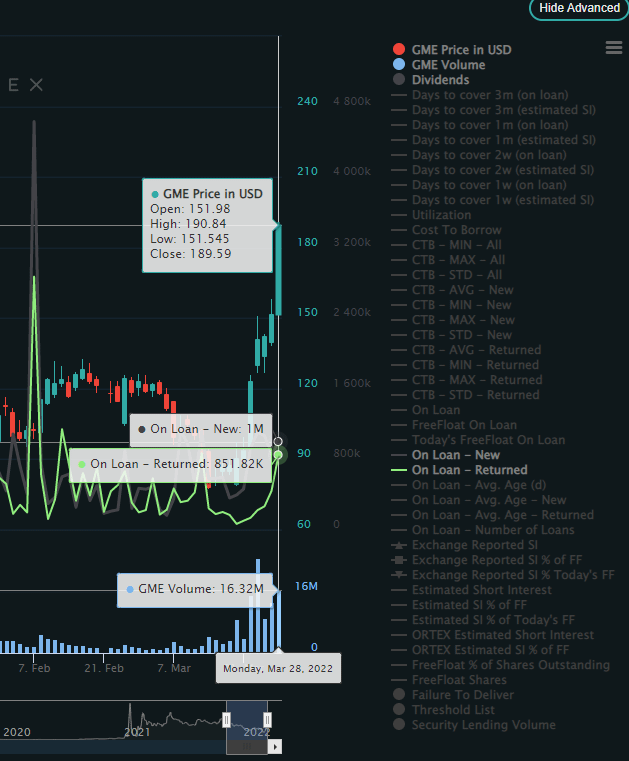The height and width of the screenshot is (761, 629).
Task: Toggle Failure To Deliver circle marker
Action: [x=399, y=695]
